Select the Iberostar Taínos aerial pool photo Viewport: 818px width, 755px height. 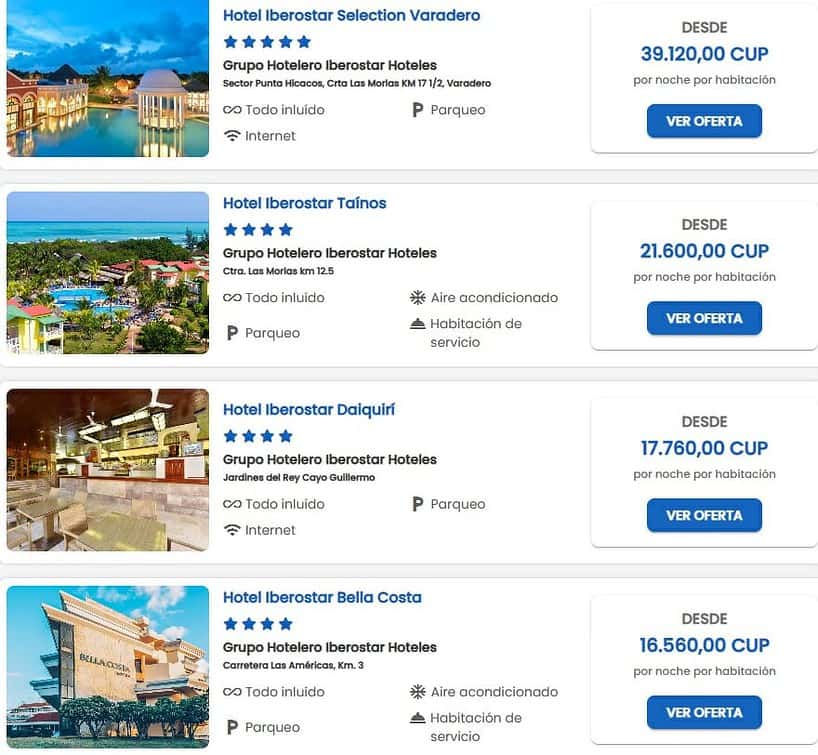pyautogui.click(x=107, y=273)
